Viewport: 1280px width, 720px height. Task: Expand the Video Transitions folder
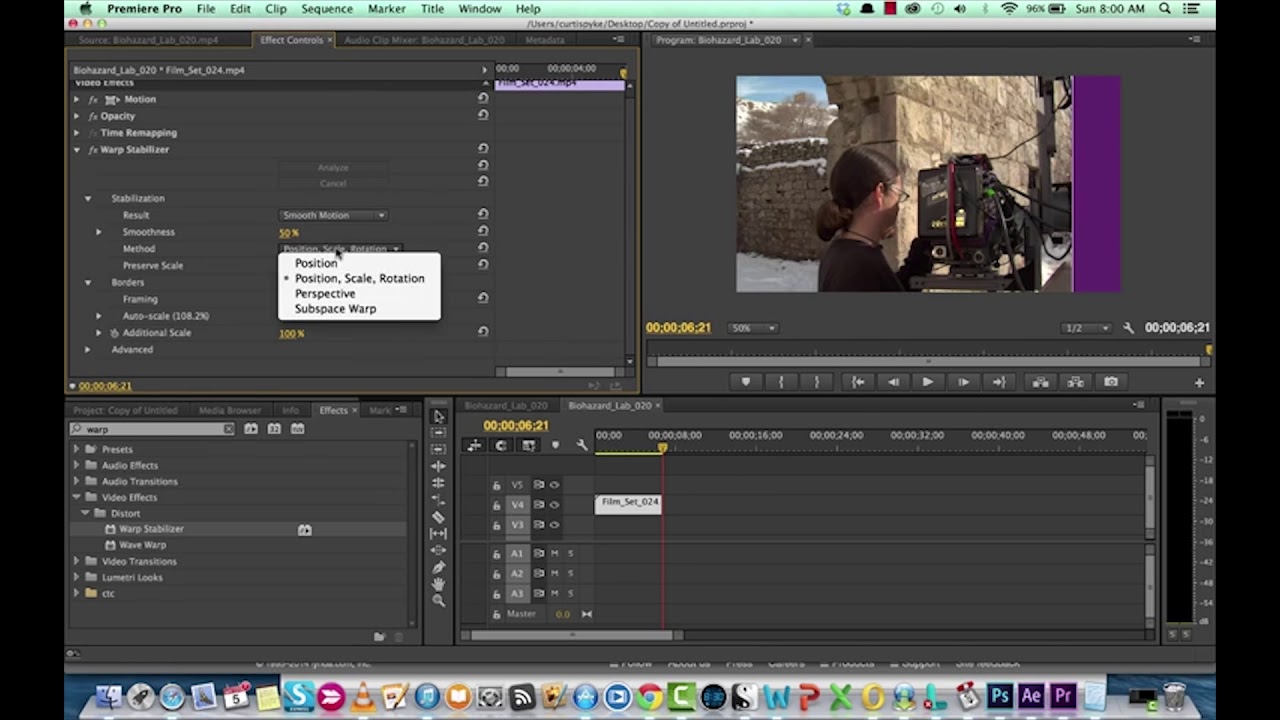pos(77,561)
